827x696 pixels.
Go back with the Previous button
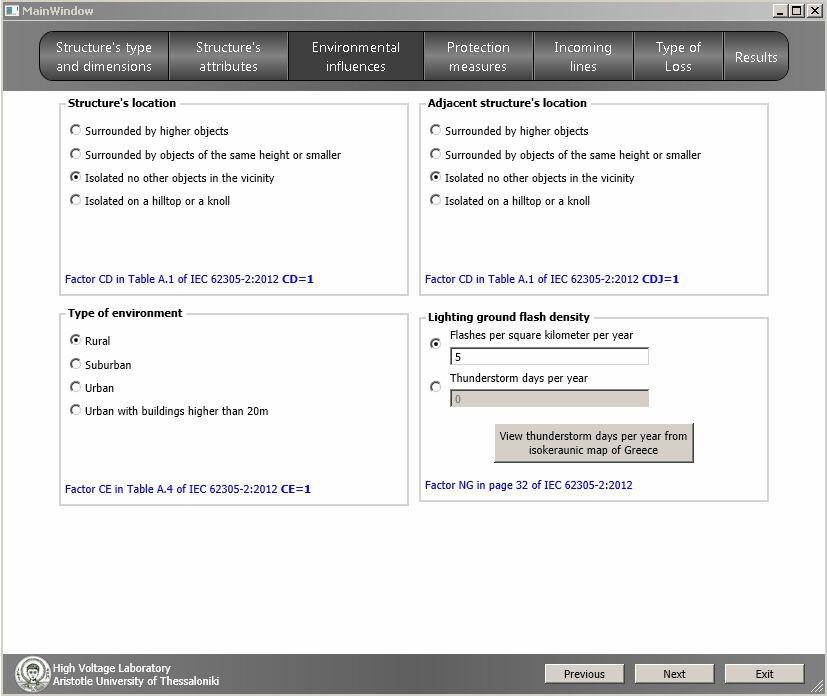pyautogui.click(x=584, y=674)
